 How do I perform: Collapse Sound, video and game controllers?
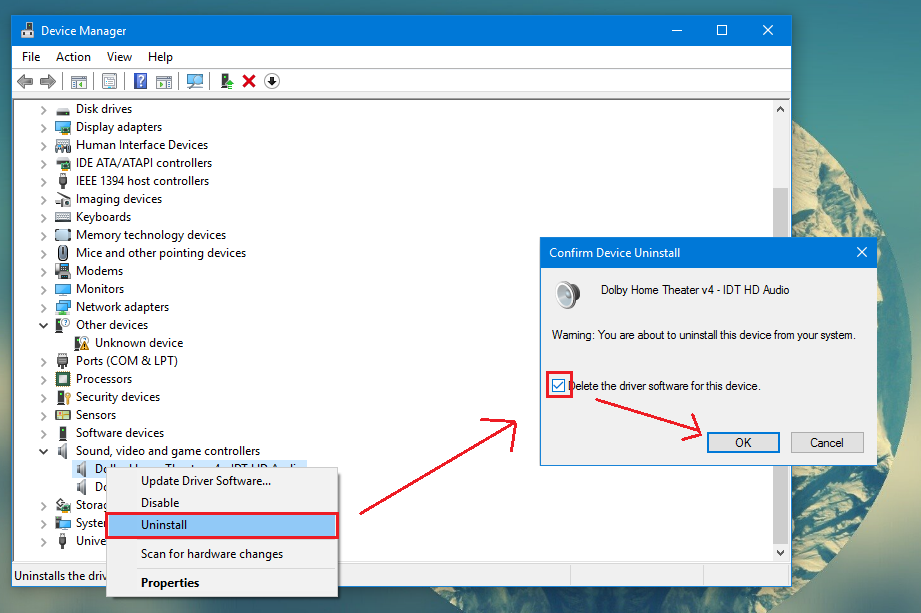click(43, 452)
